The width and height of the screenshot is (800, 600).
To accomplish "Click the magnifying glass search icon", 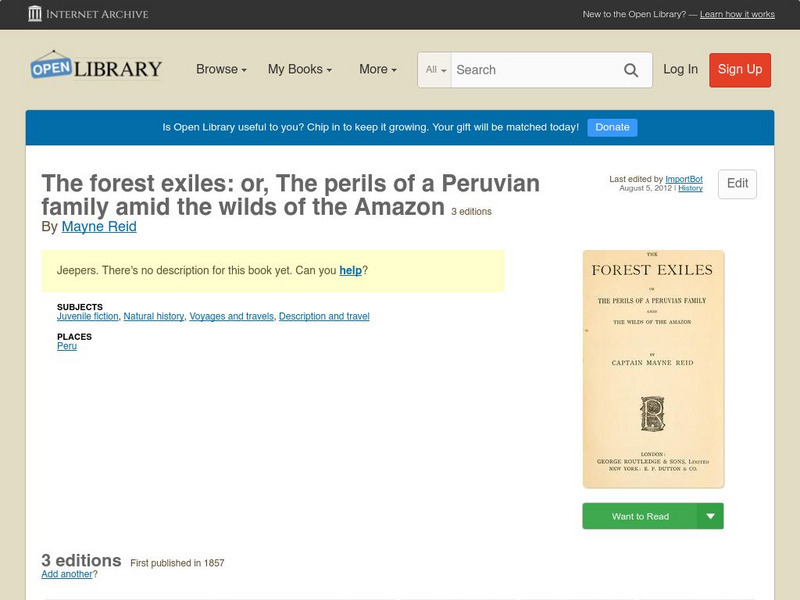I will tap(631, 70).
